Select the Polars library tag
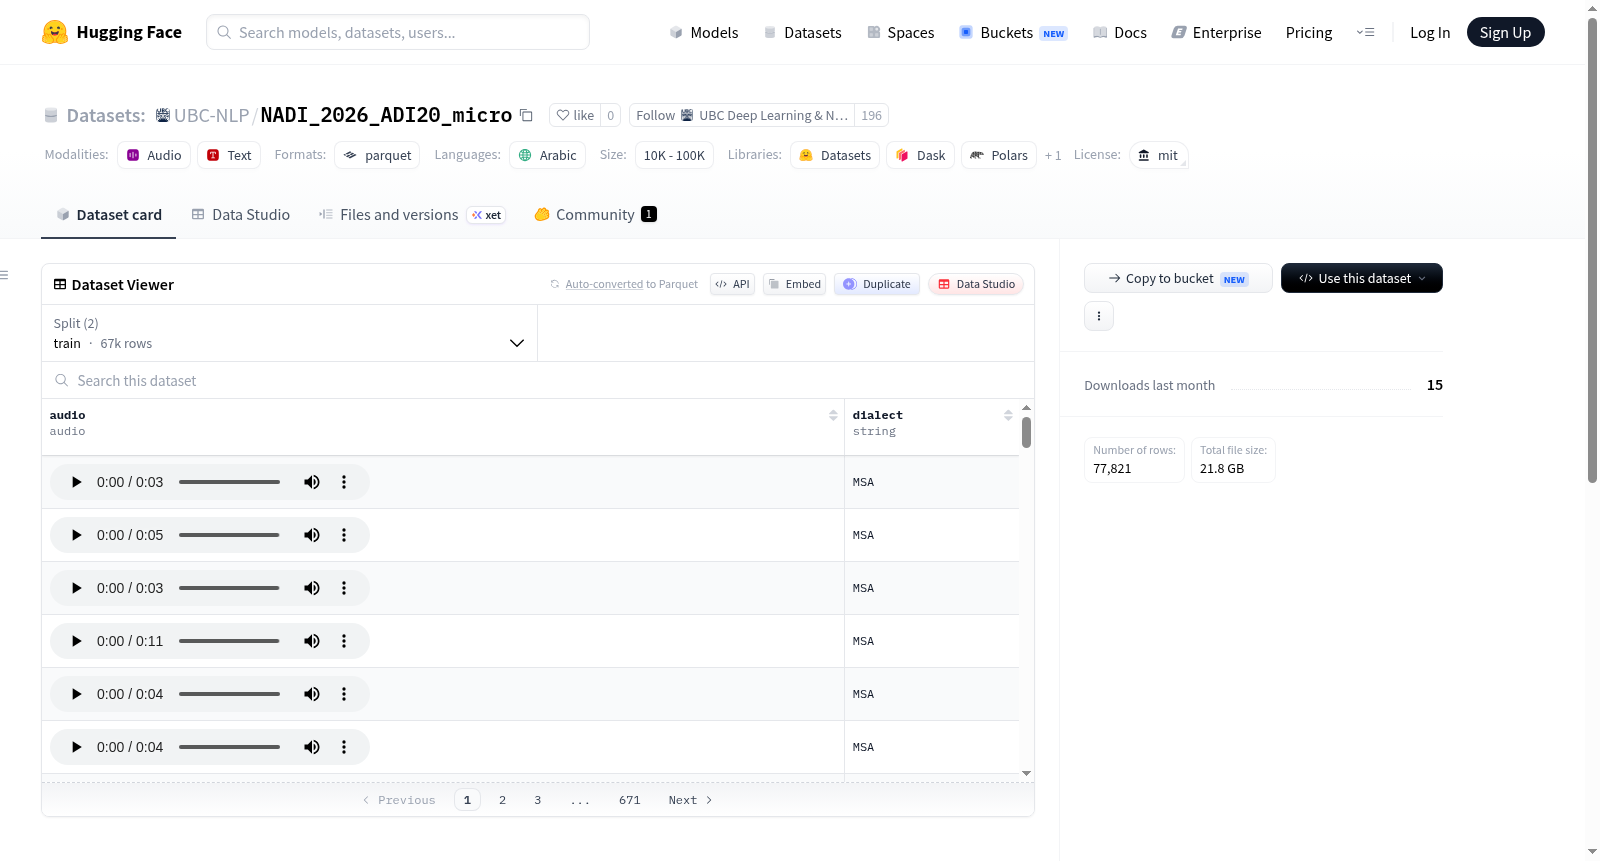The image size is (1600, 861). [999, 155]
